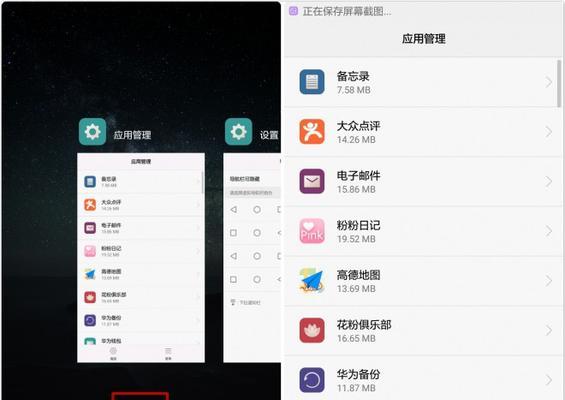Tap the 粉粉日记 Pink diary icon
565x400 pixels.
point(312,231)
